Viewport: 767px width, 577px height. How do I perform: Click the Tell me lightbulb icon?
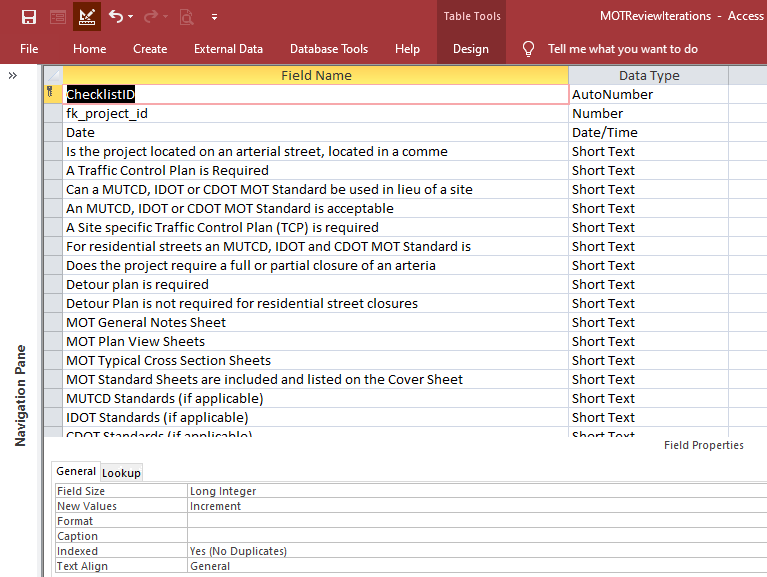tap(528, 49)
